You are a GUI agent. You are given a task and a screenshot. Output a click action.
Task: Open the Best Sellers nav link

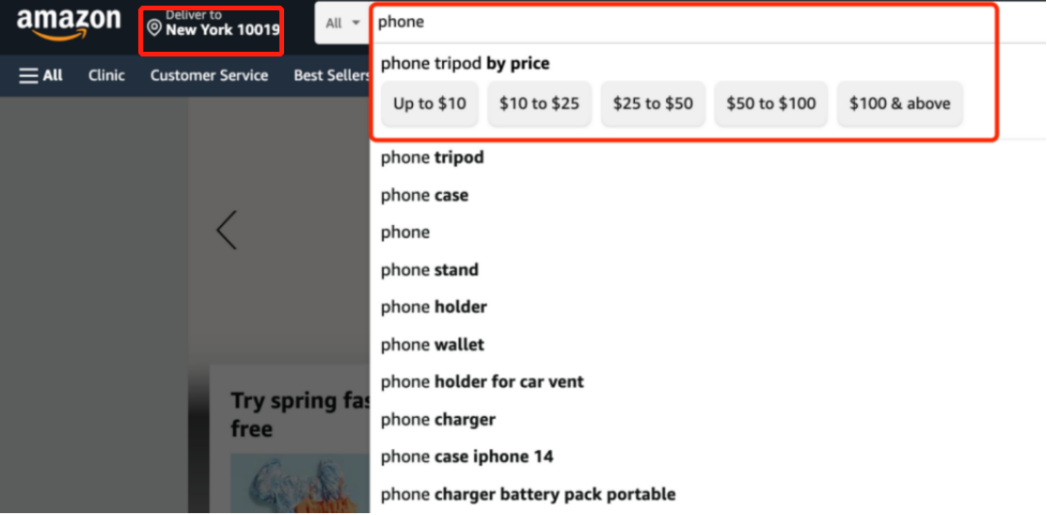pyautogui.click(x=331, y=75)
